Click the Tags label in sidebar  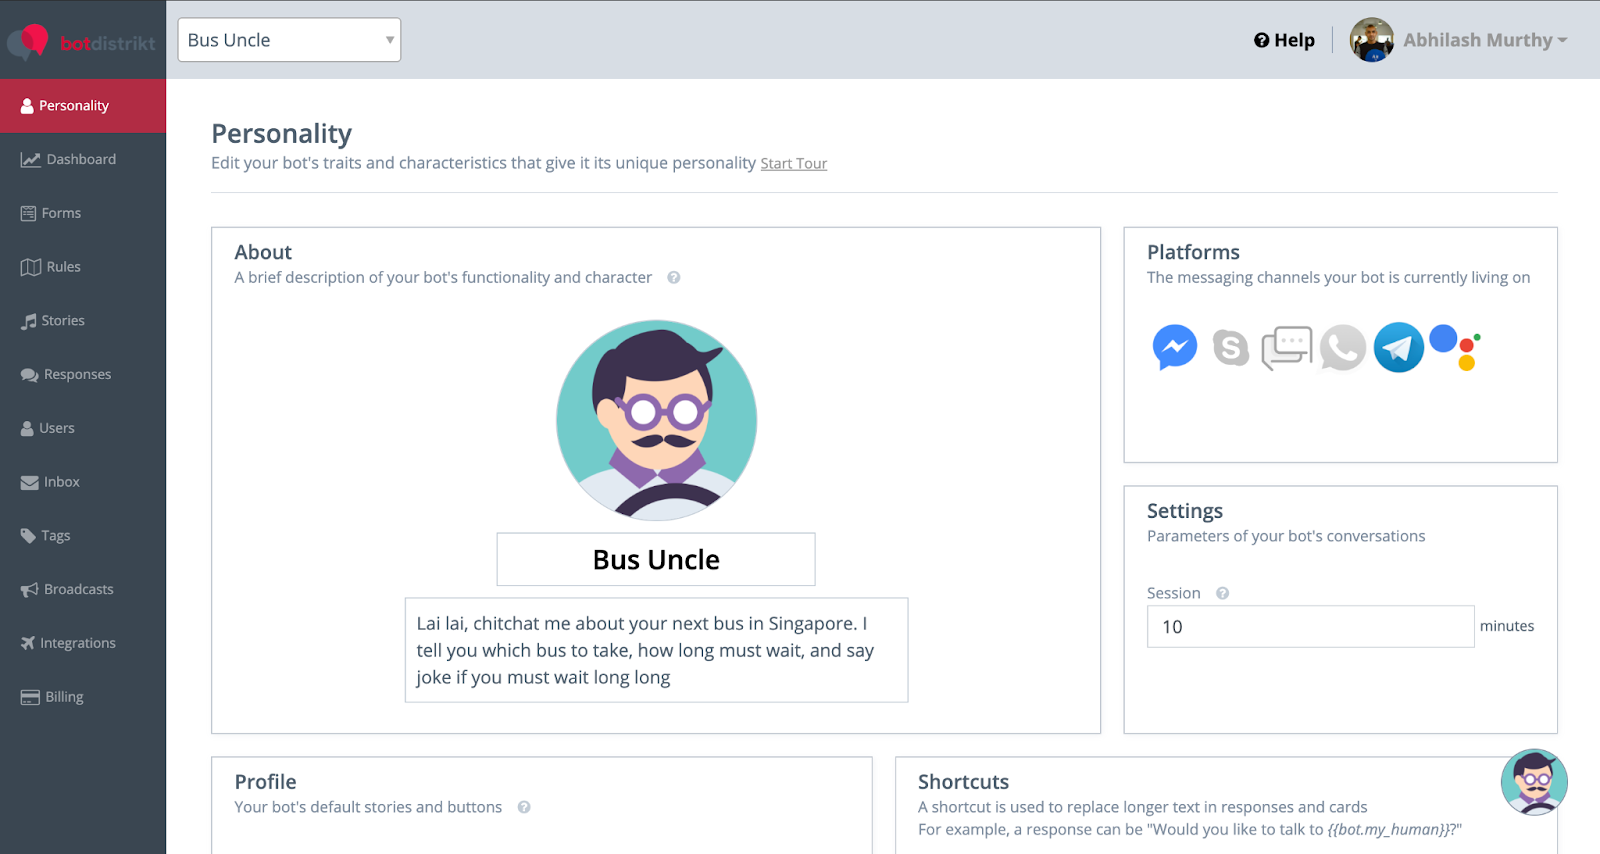[x=56, y=536]
